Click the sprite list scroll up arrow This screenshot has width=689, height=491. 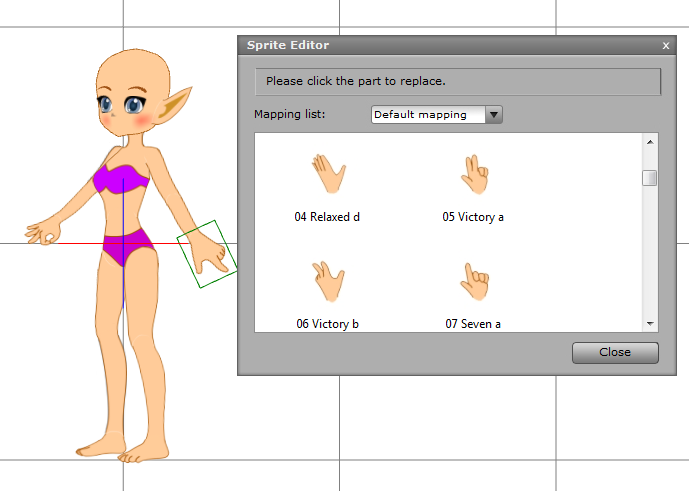(x=650, y=142)
